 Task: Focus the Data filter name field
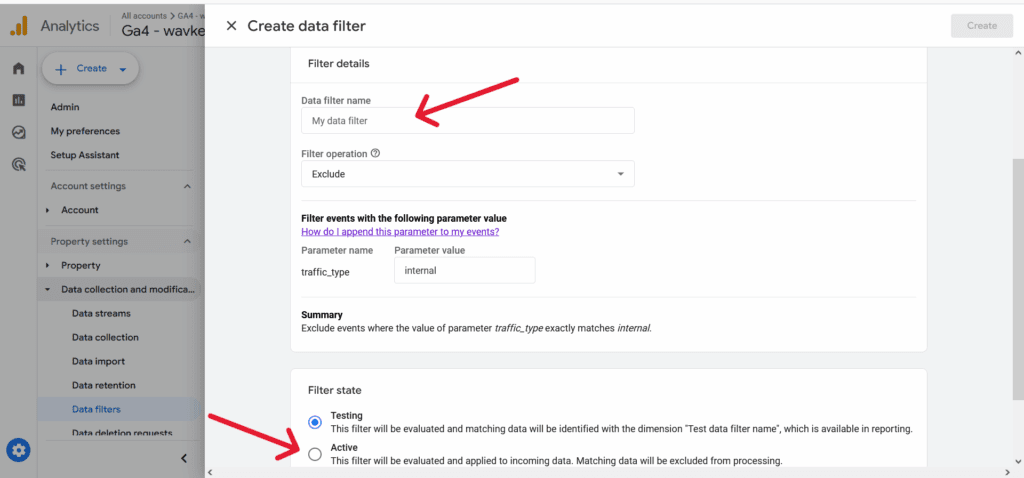[468, 121]
